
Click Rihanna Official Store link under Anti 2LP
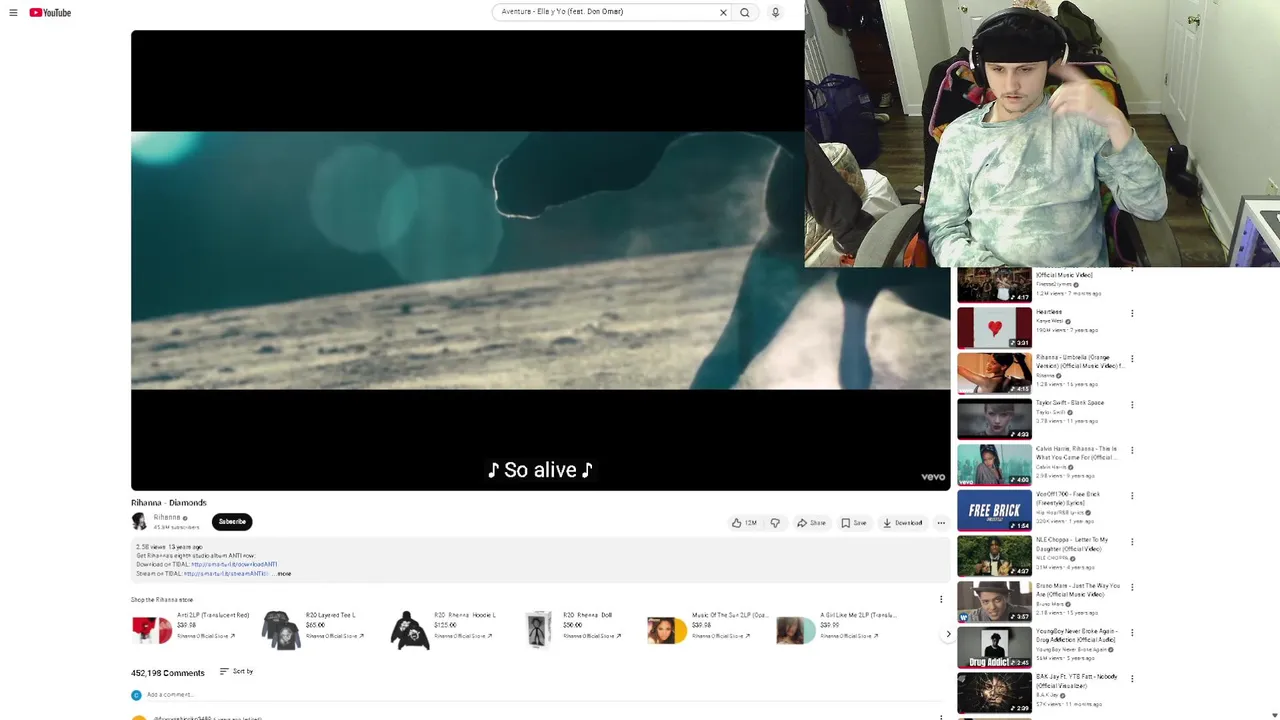tap(206, 636)
